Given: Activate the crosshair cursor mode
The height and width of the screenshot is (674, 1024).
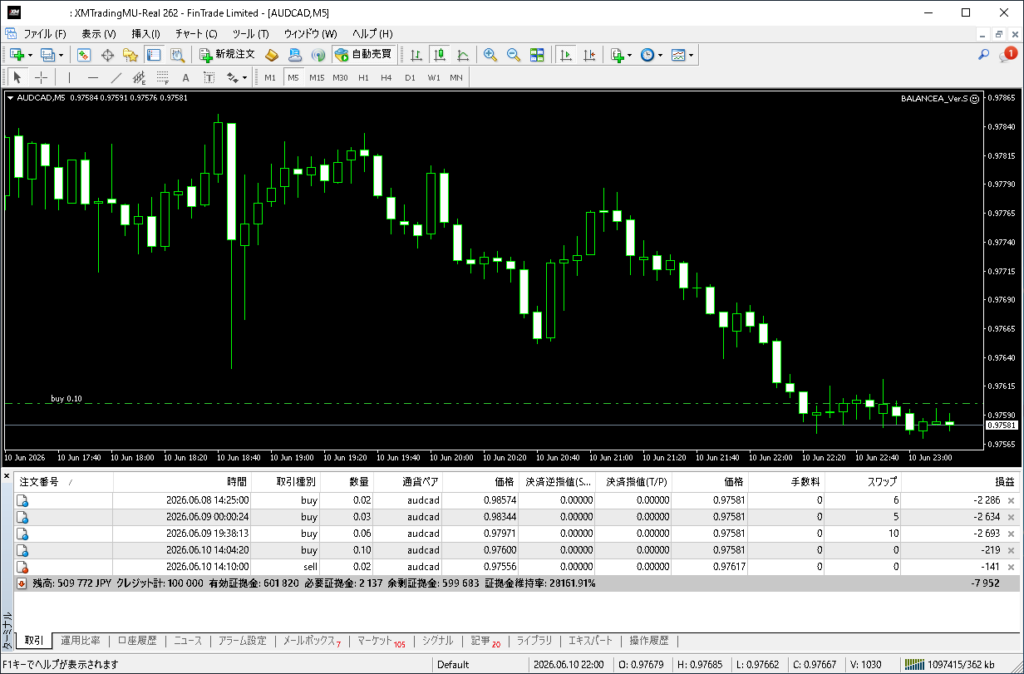Looking at the screenshot, I should tap(41, 78).
